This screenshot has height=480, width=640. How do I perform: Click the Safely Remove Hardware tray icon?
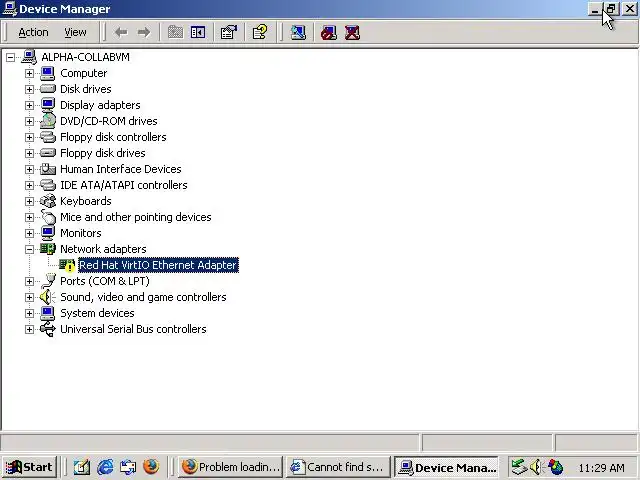519,467
